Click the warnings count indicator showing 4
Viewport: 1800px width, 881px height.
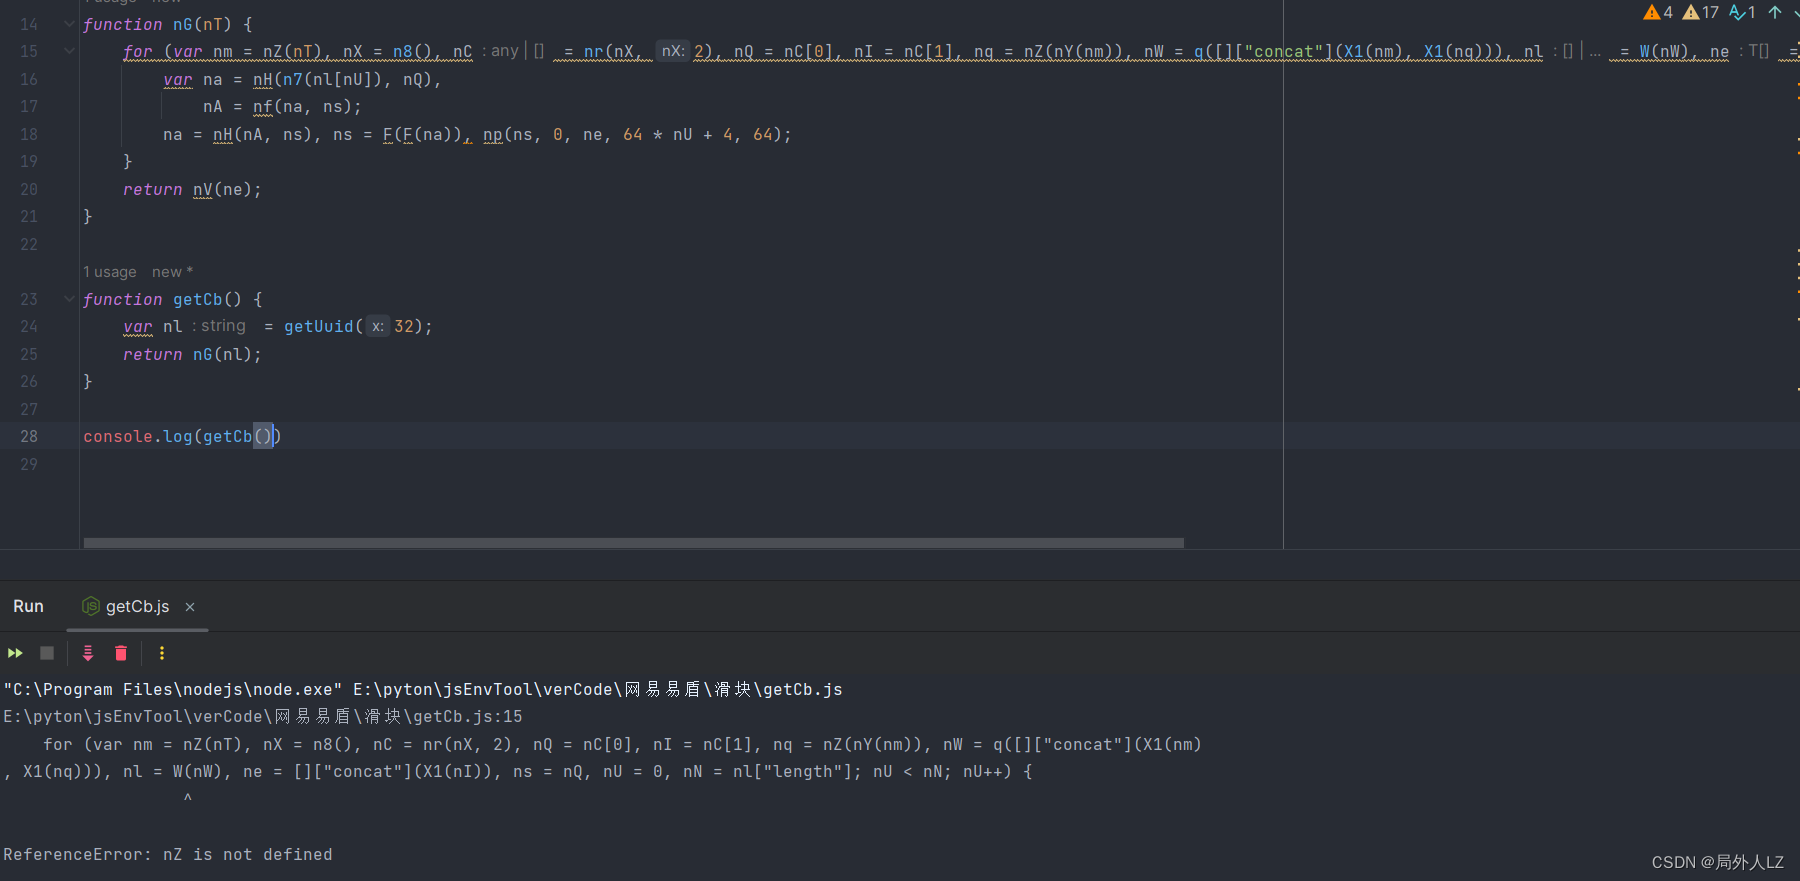[1658, 12]
